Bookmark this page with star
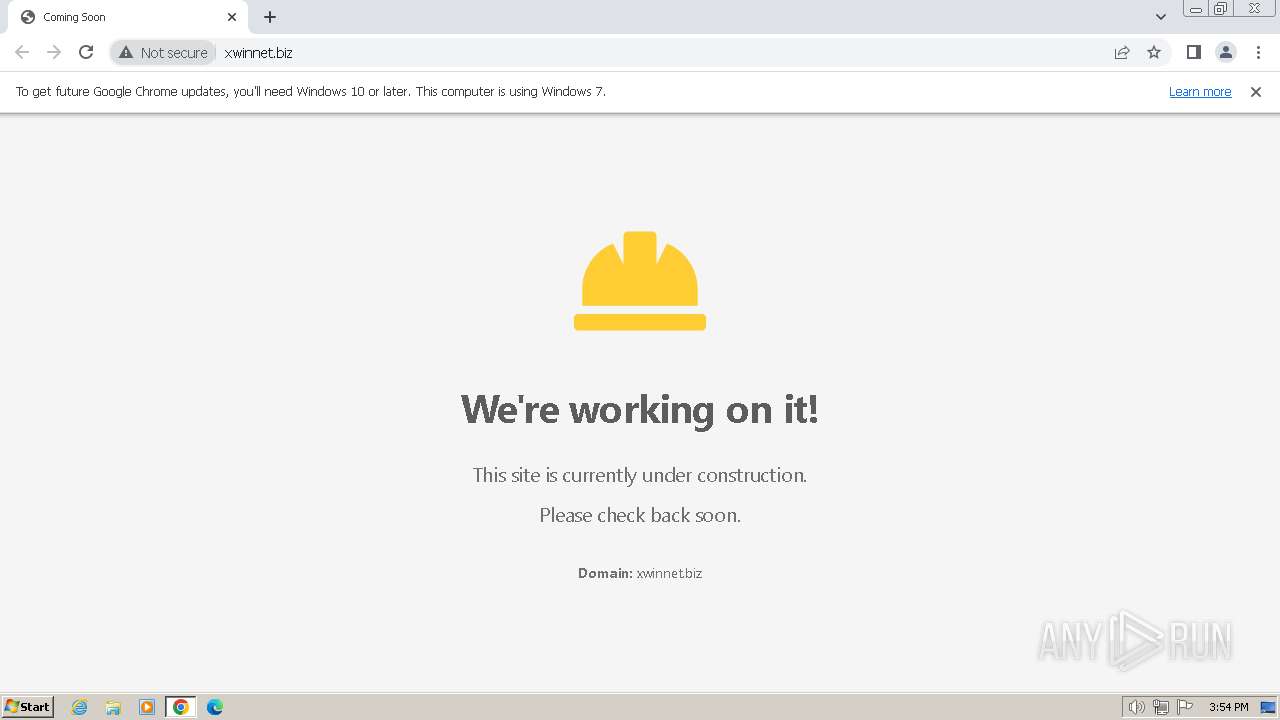This screenshot has height=720, width=1280. click(x=1154, y=52)
